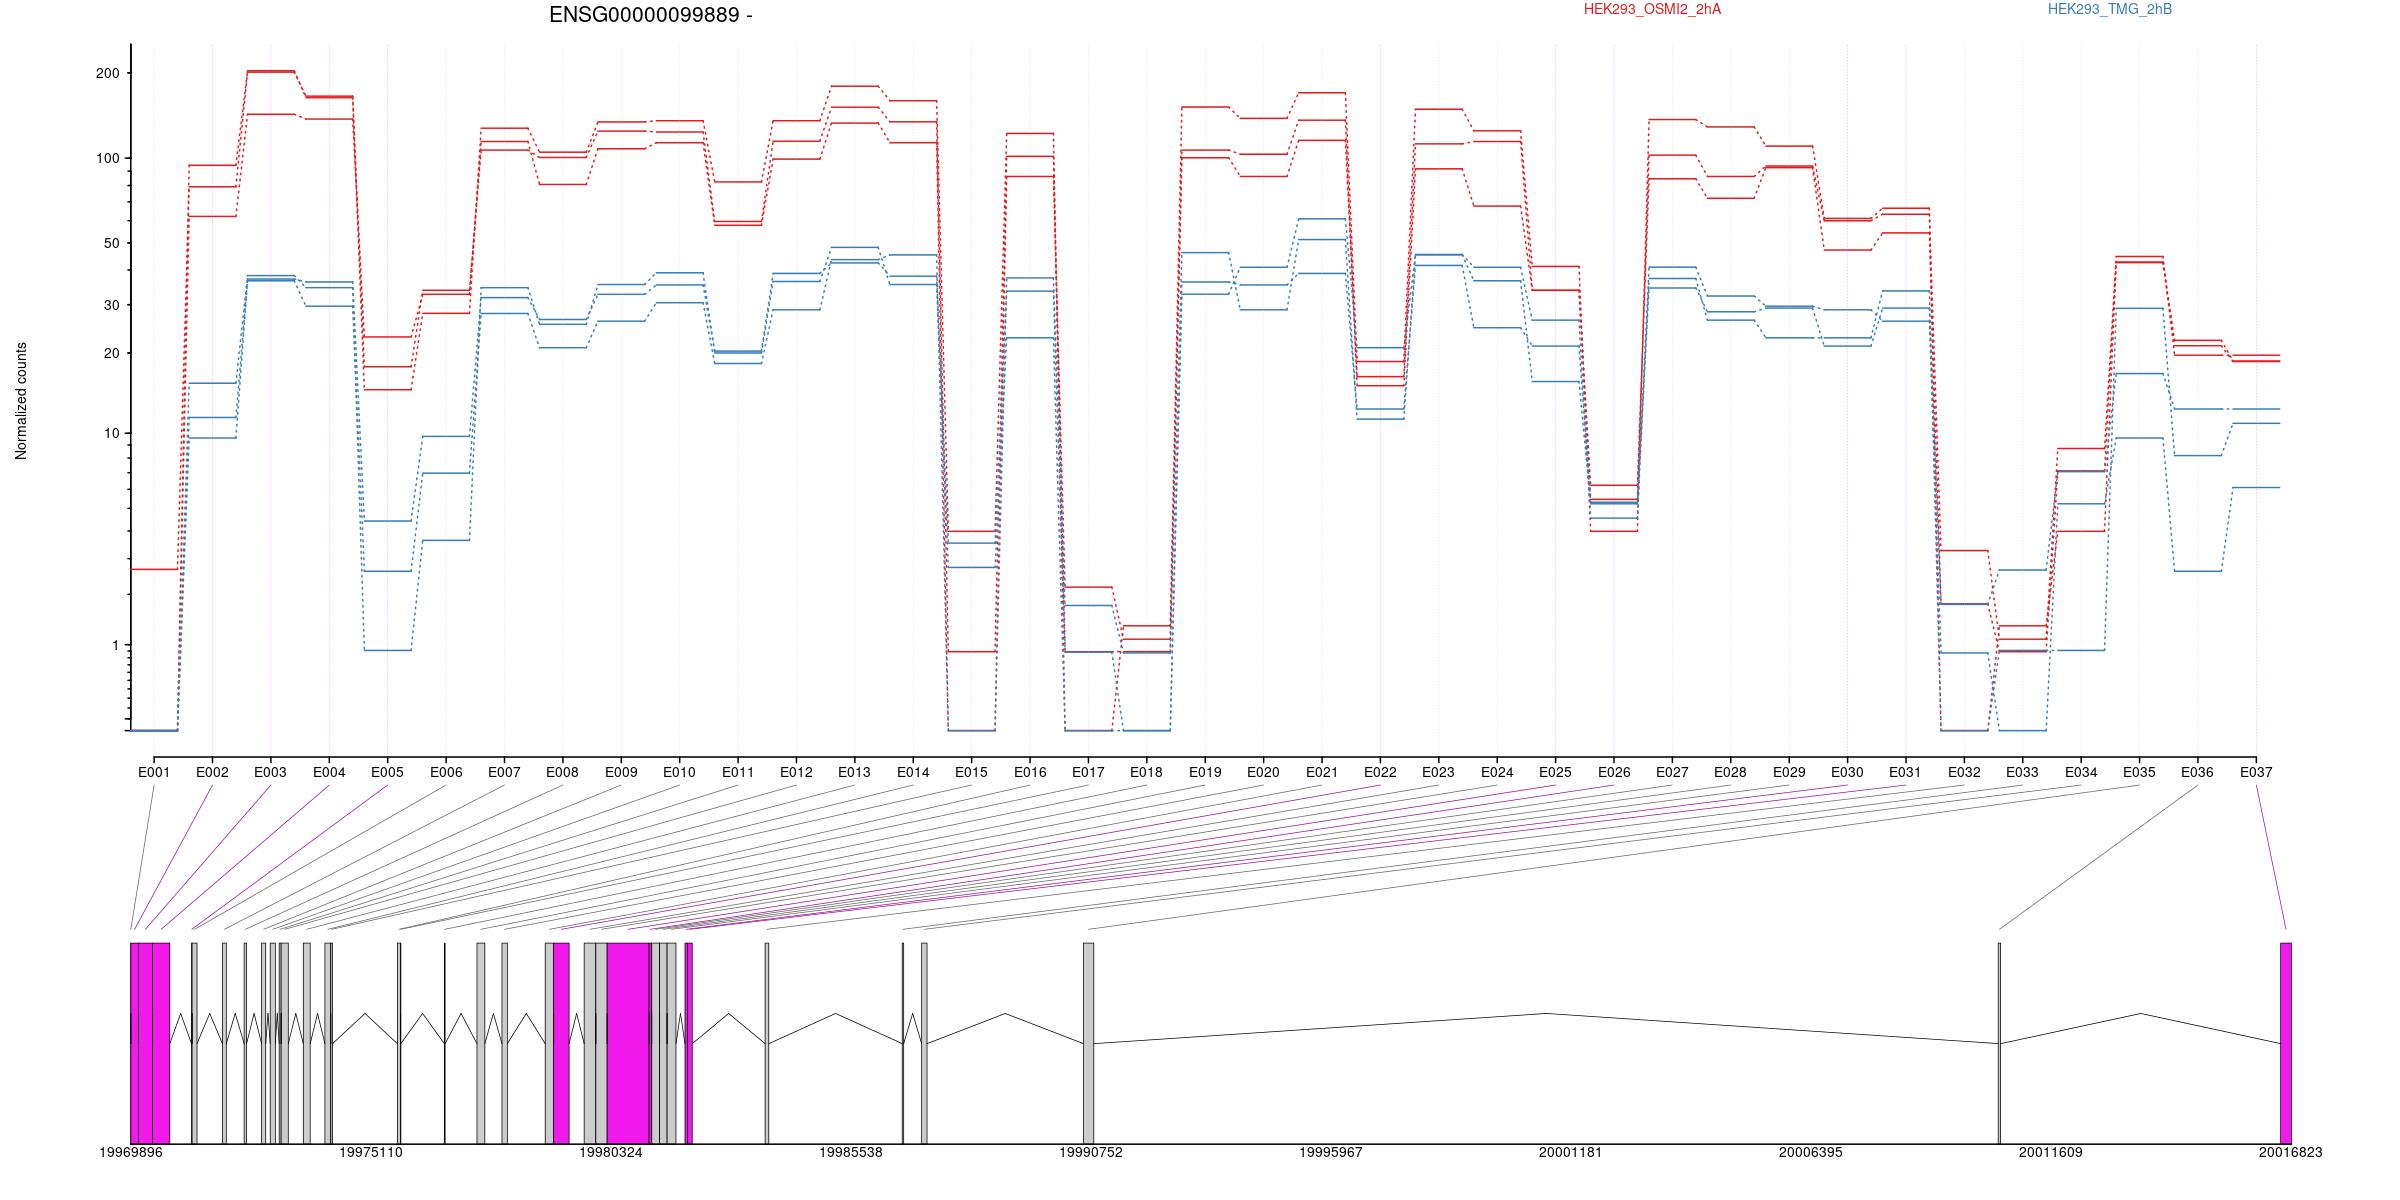
Task: Click exon label E023
Action: click(1438, 772)
